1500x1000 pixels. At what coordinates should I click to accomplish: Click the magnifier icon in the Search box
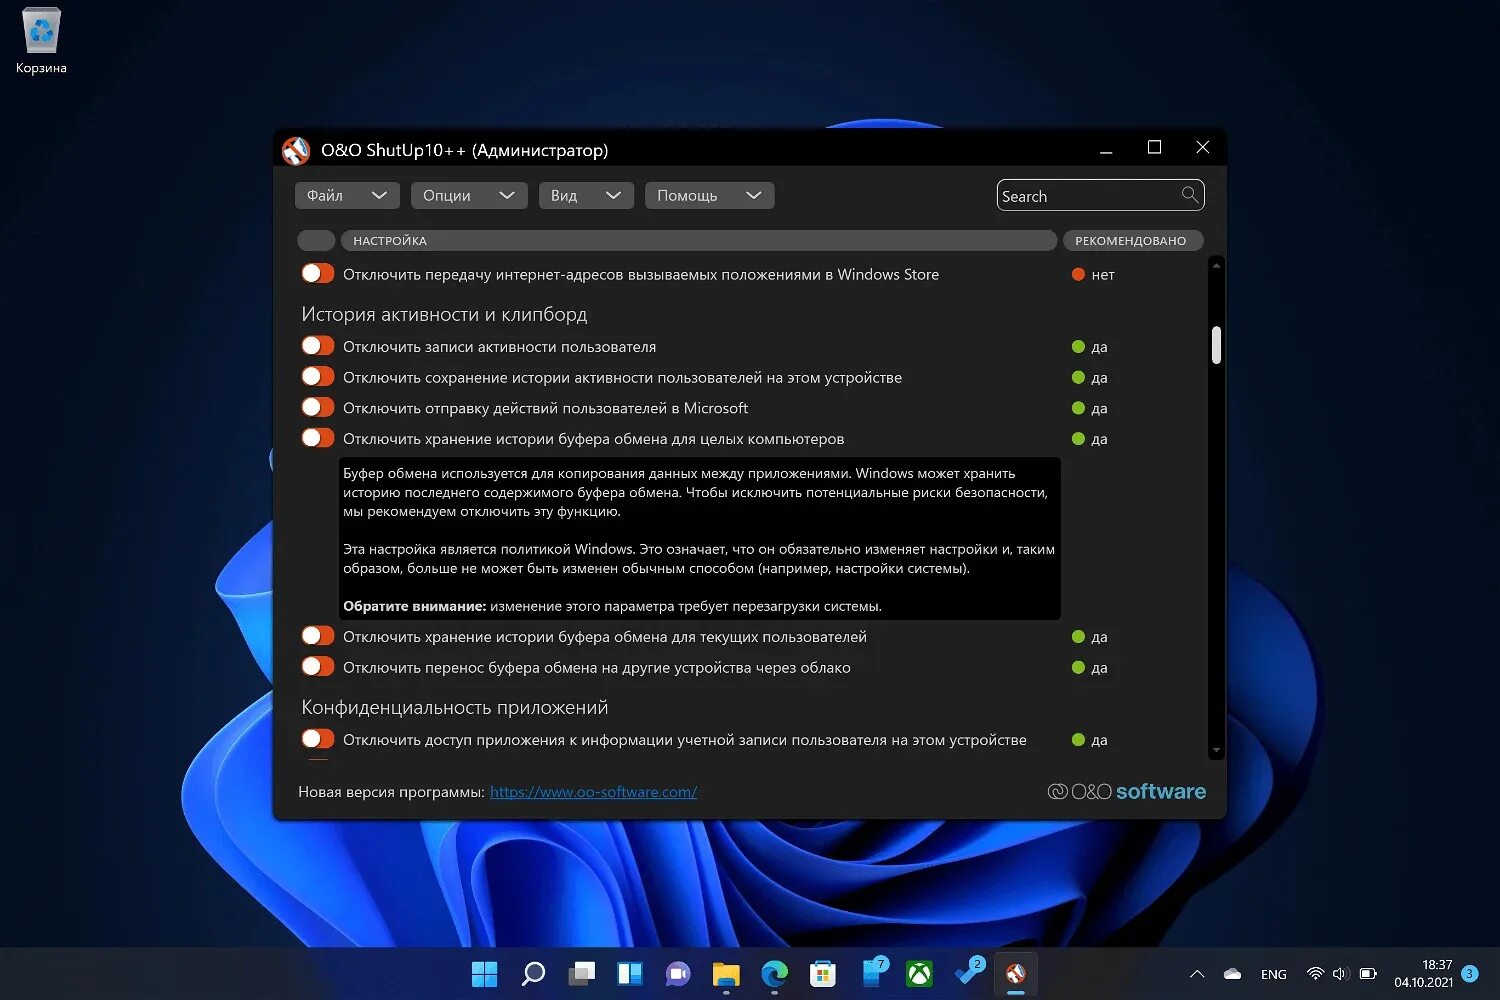pyautogui.click(x=1190, y=195)
